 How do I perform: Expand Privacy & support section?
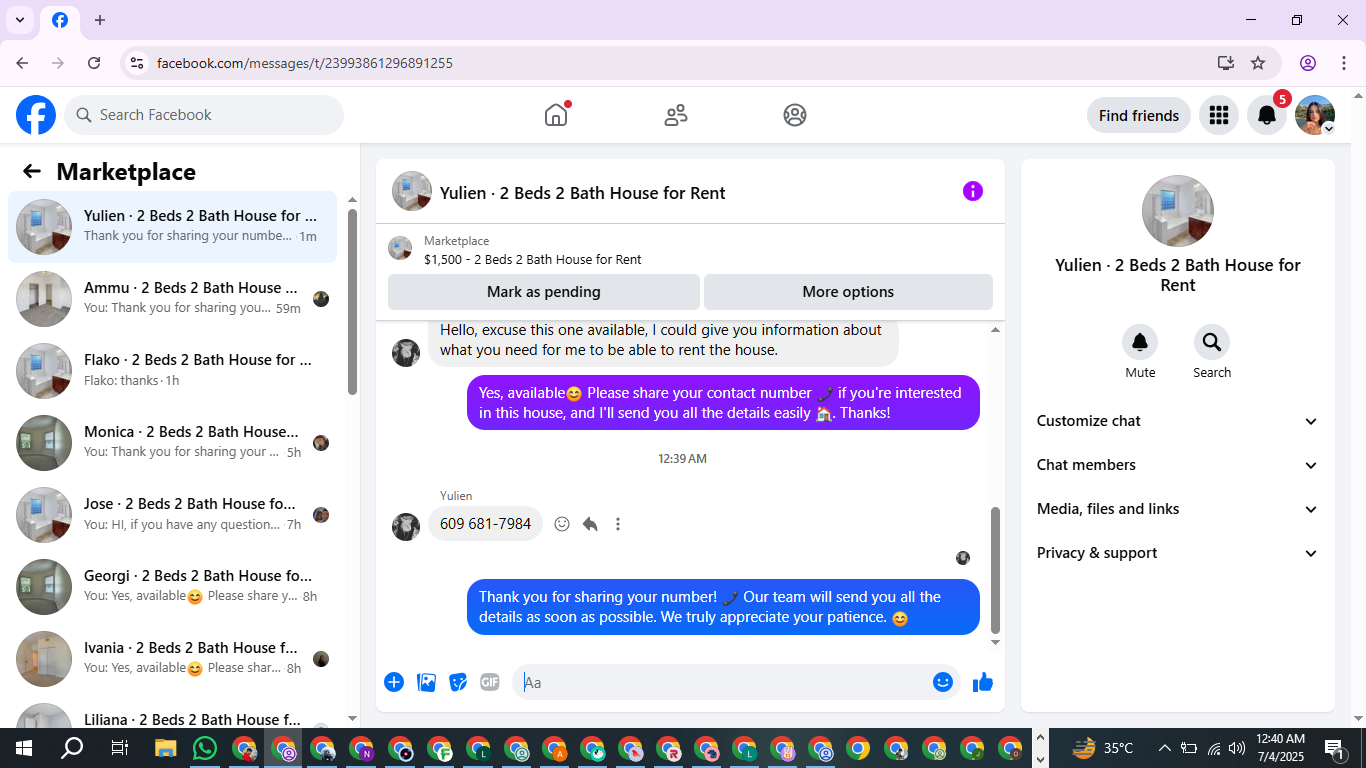[x=1178, y=553]
